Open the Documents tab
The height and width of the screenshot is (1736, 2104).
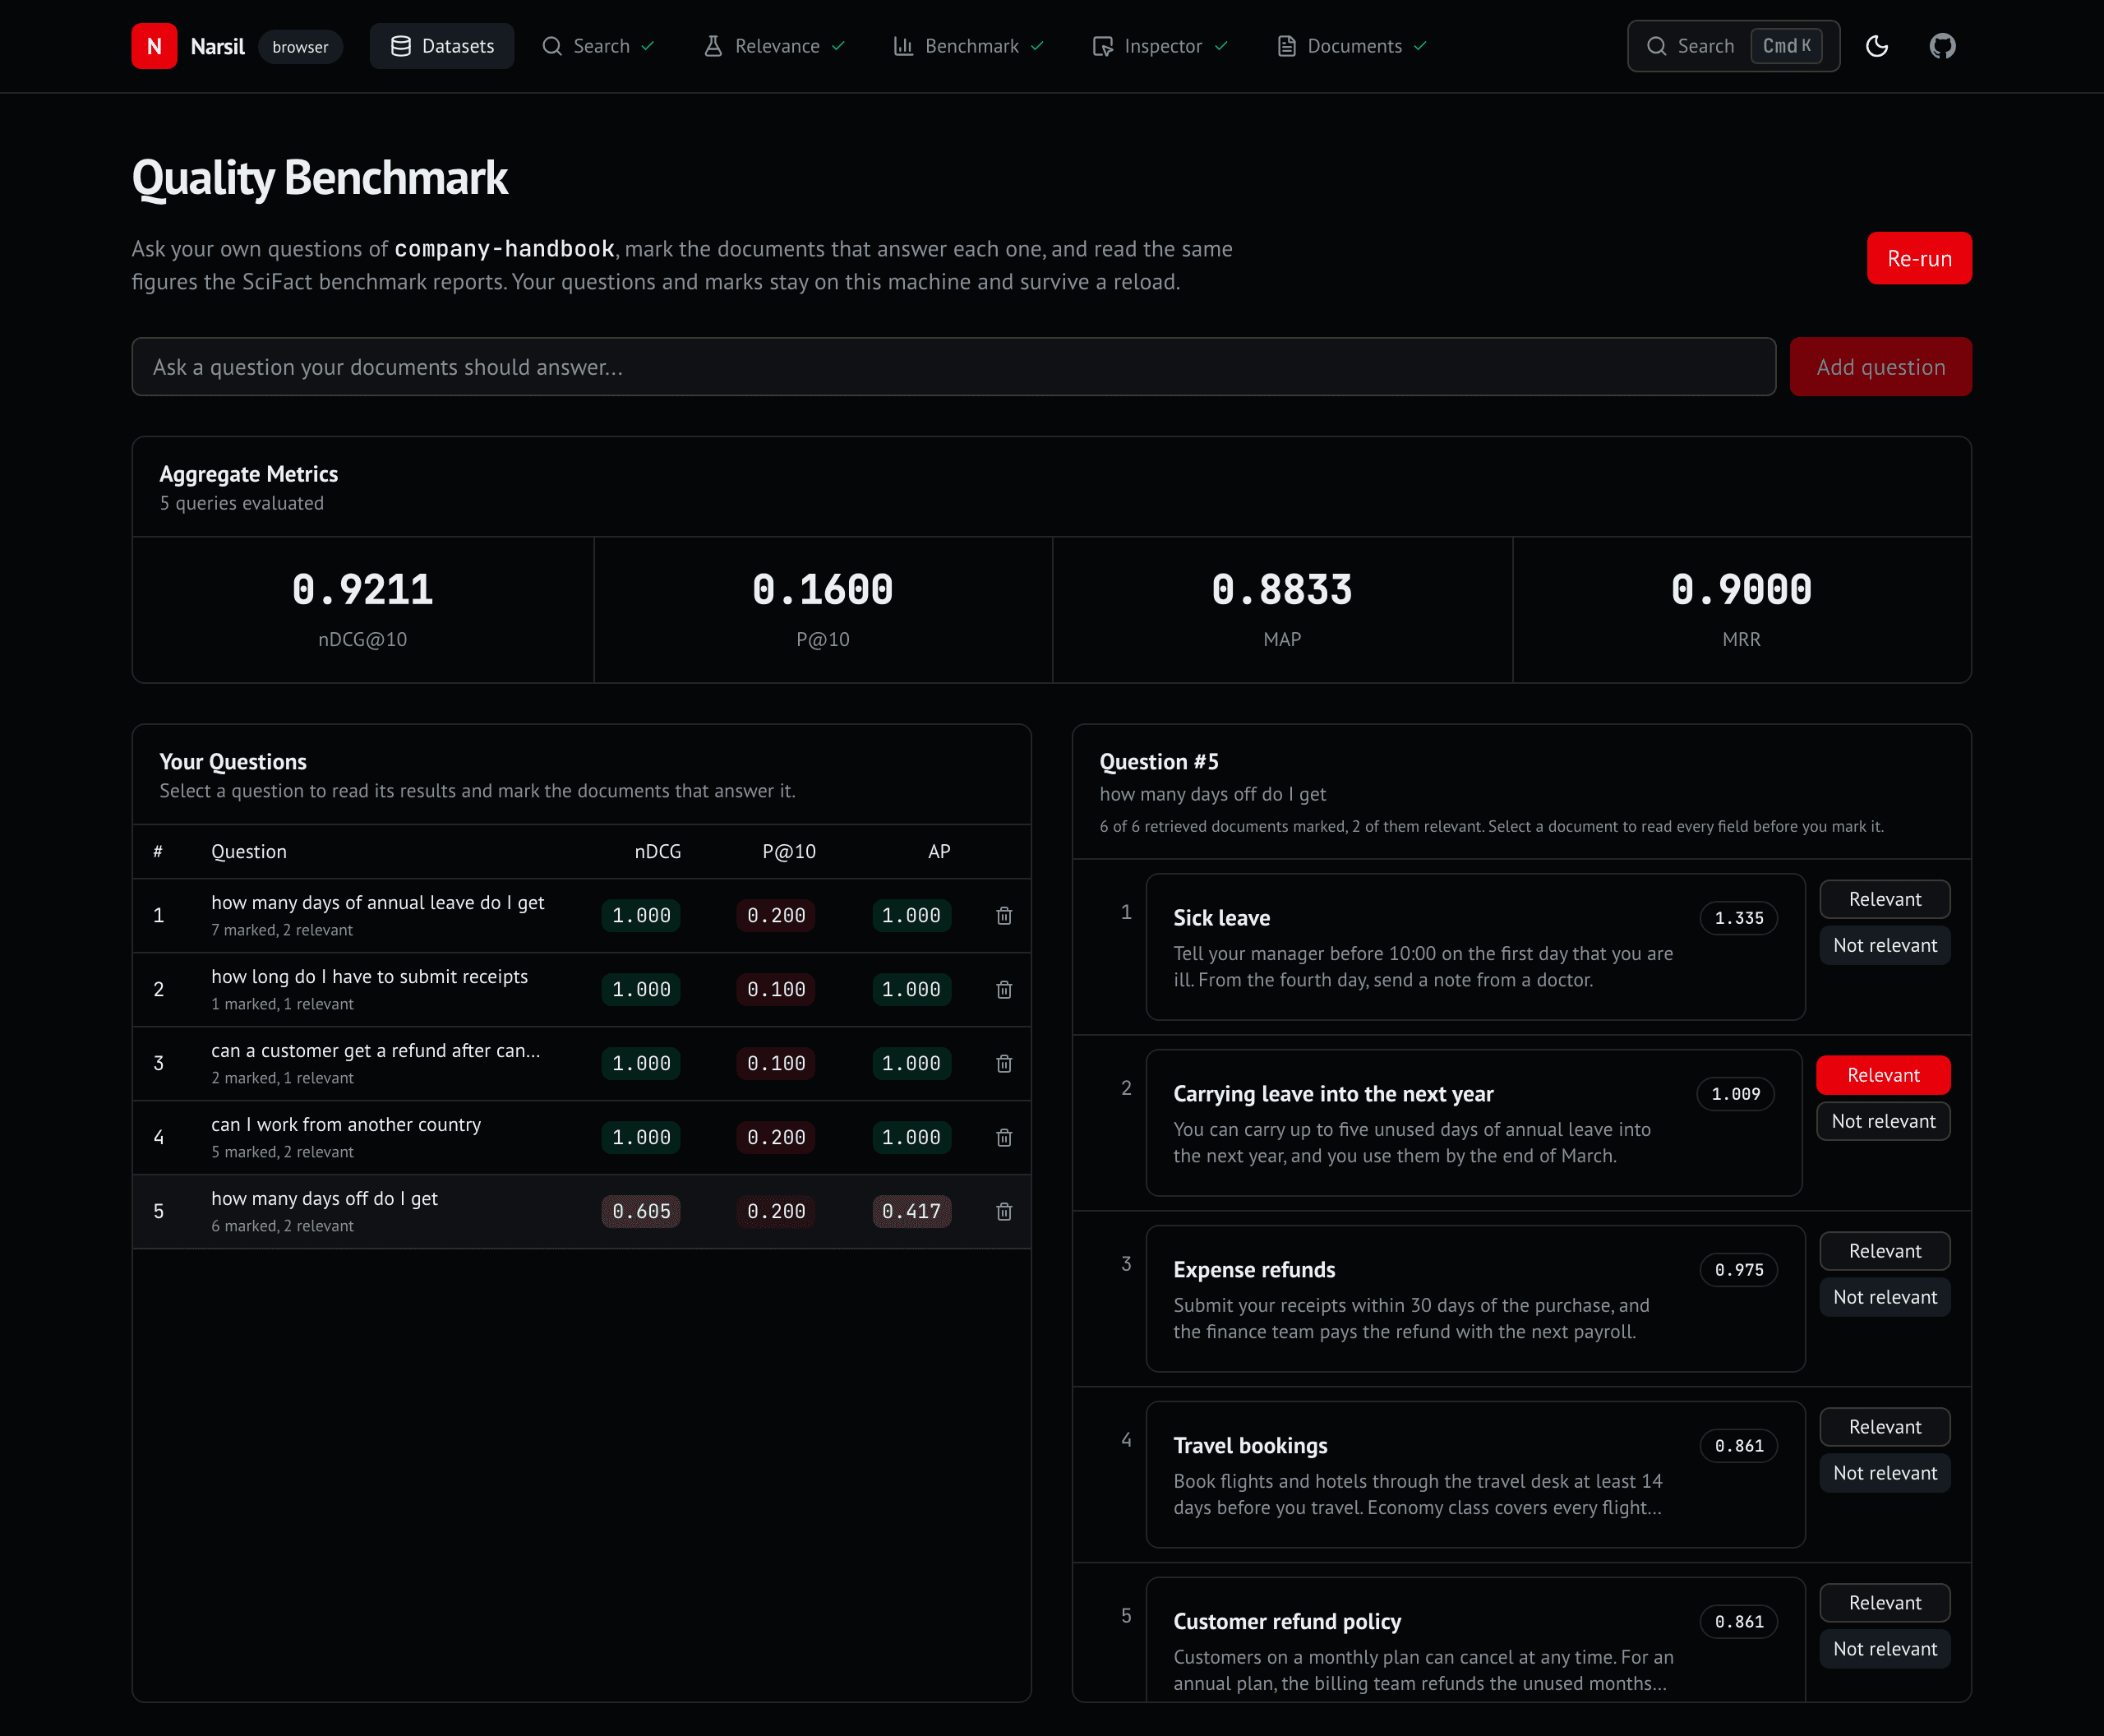1352,46
